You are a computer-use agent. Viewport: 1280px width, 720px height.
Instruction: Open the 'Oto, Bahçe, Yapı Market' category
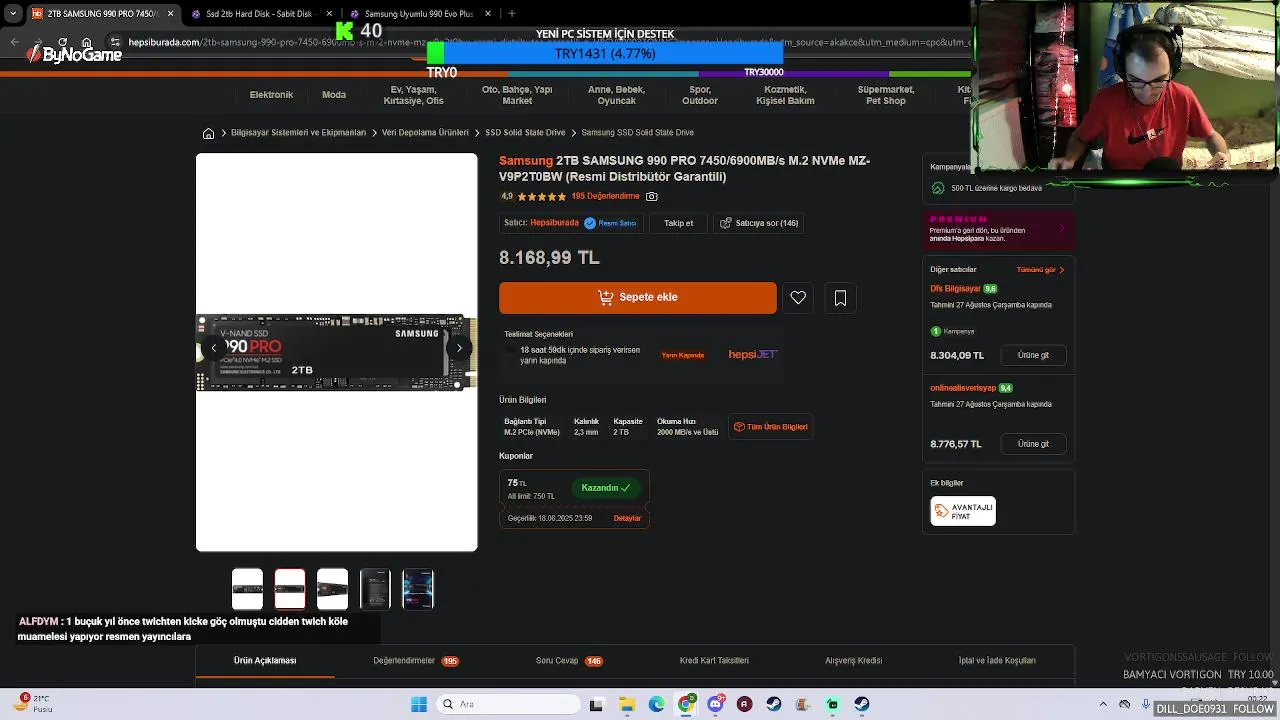pyautogui.click(x=517, y=95)
